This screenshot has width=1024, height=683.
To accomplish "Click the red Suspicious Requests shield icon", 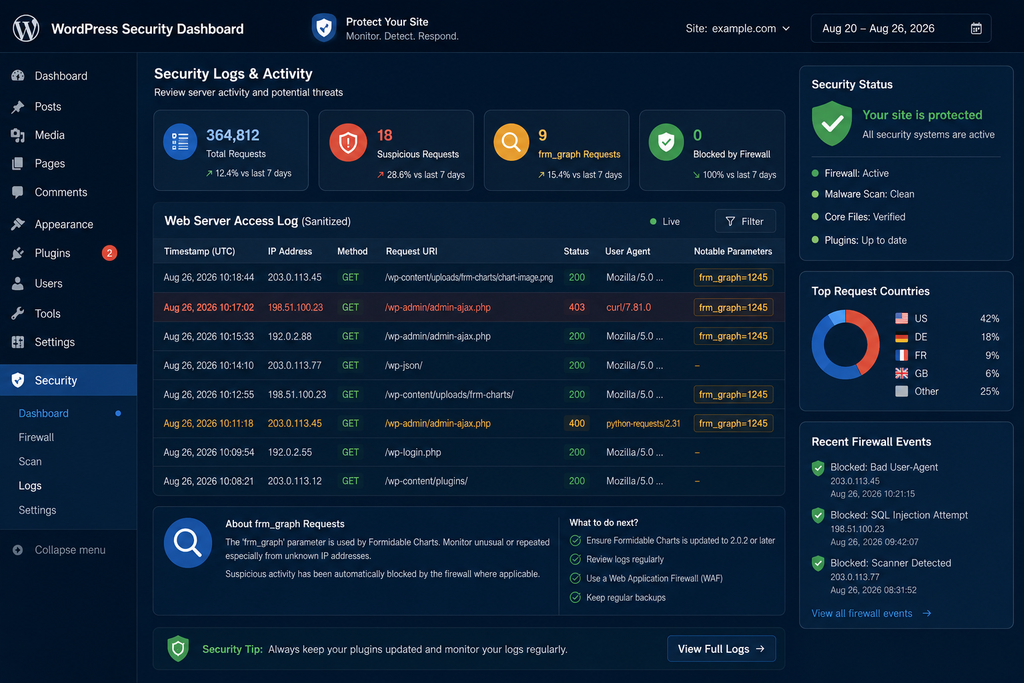I will [348, 142].
